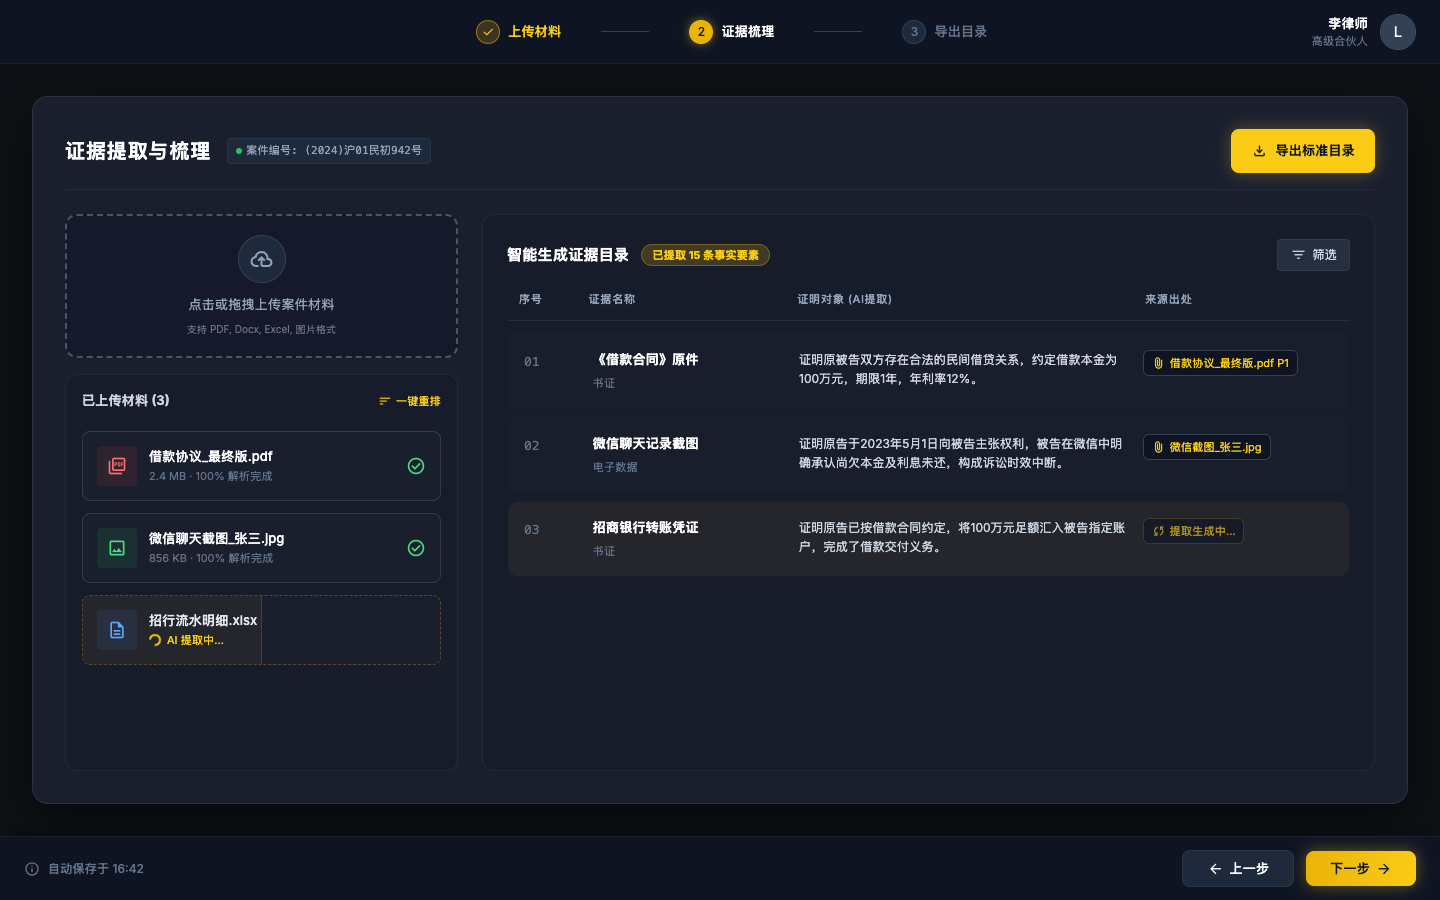This screenshot has height=900, width=1440.
Task: Click row number 02
Action: (x=532, y=446)
